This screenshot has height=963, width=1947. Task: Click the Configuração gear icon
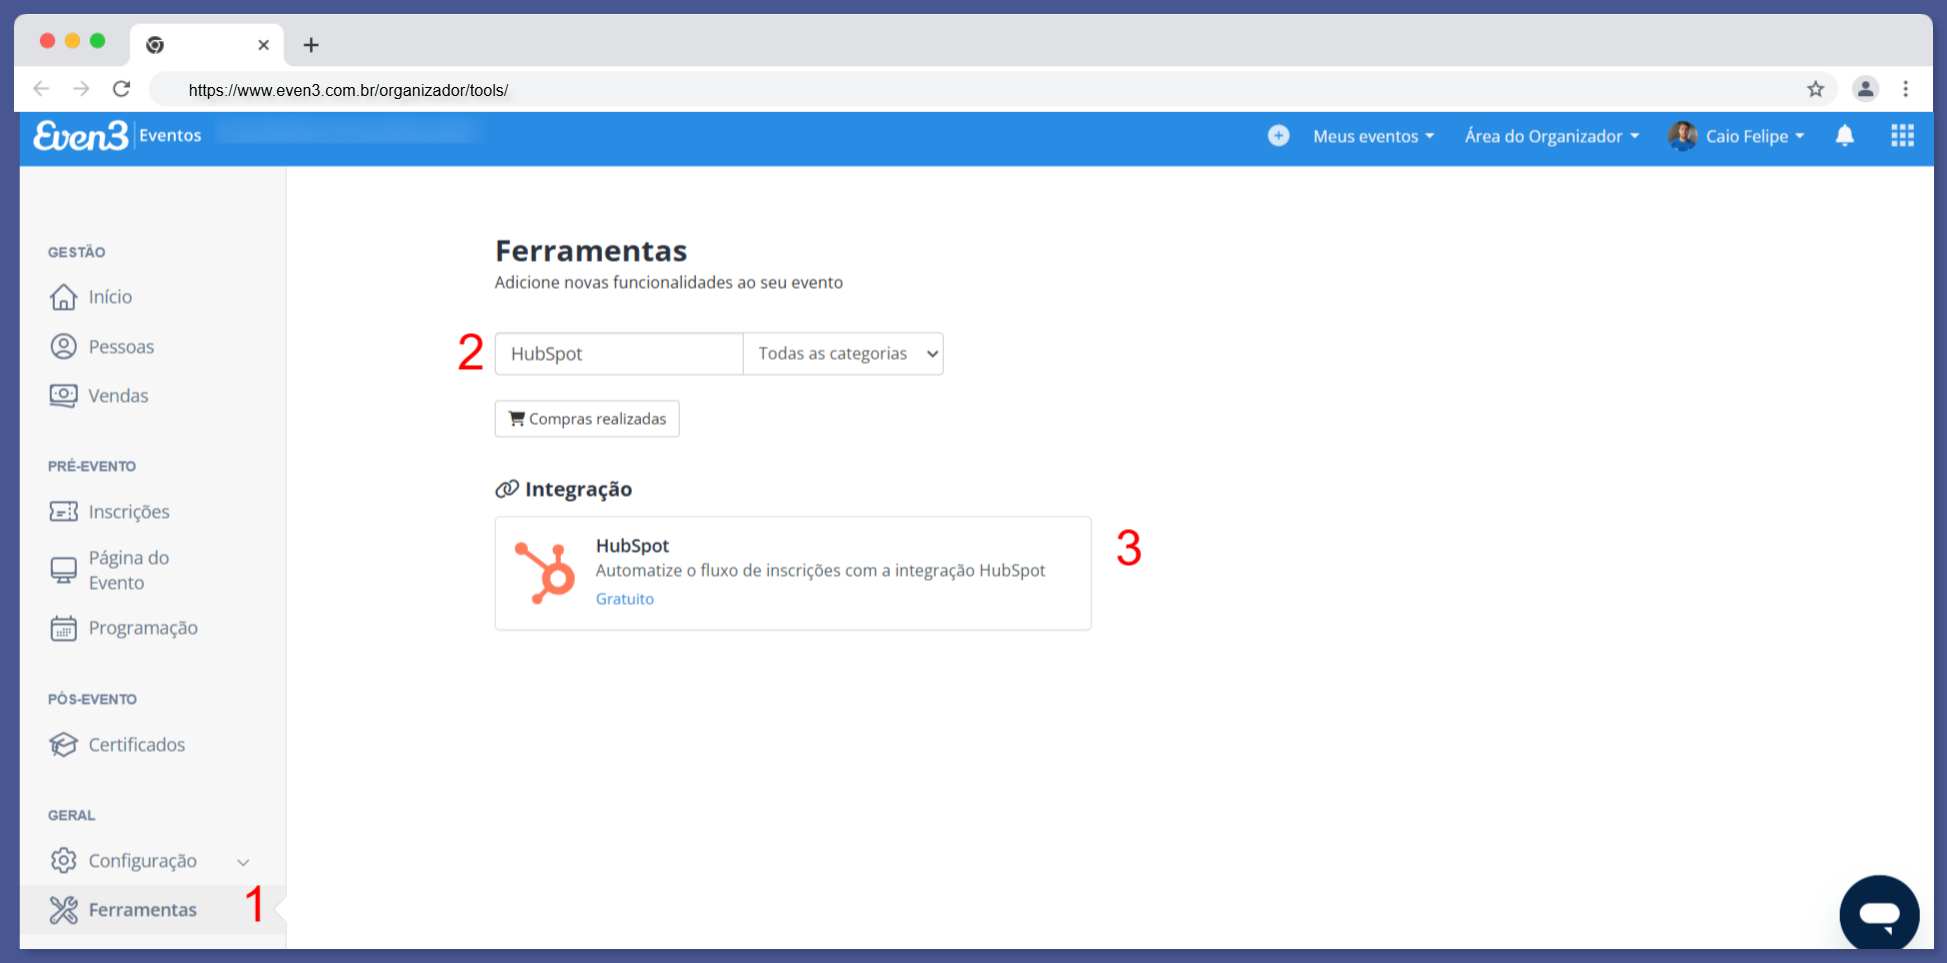click(63, 860)
